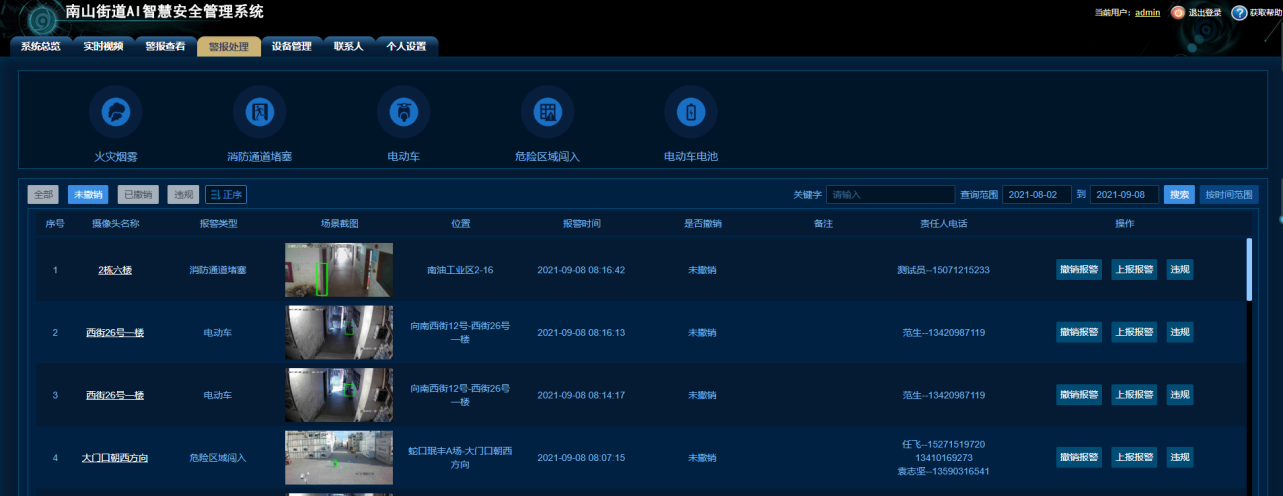1283x496 pixels.
Task: Toggle the 已撤销 filter
Action: [138, 195]
